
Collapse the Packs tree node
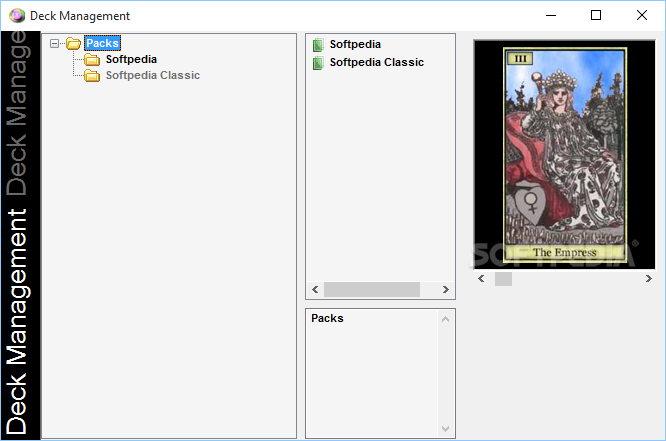54,43
